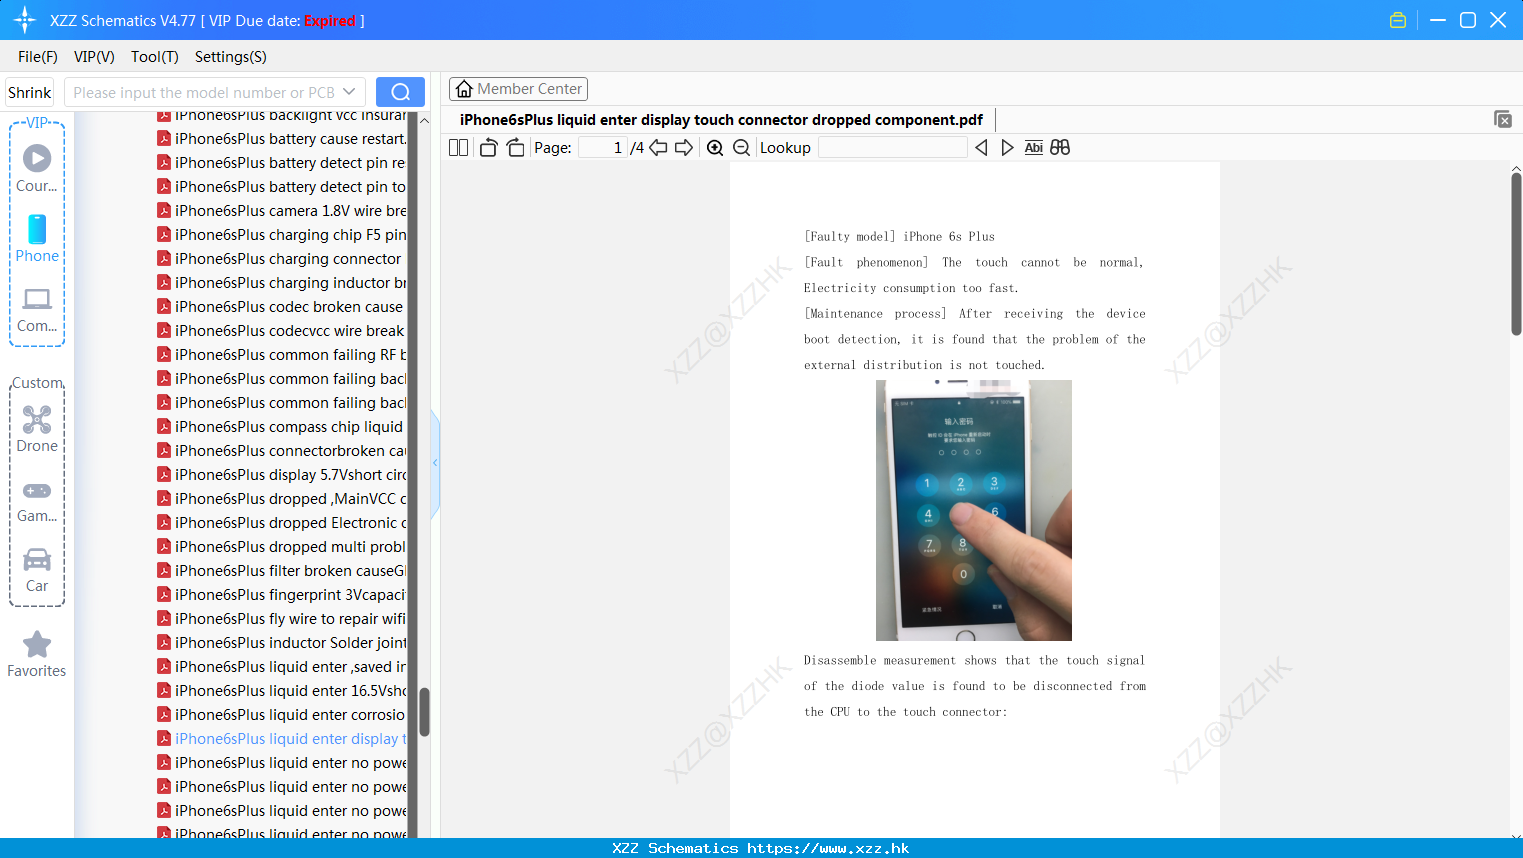The width and height of the screenshot is (1523, 858).
Task: Click the binoculars search icon
Action: click(x=1060, y=148)
